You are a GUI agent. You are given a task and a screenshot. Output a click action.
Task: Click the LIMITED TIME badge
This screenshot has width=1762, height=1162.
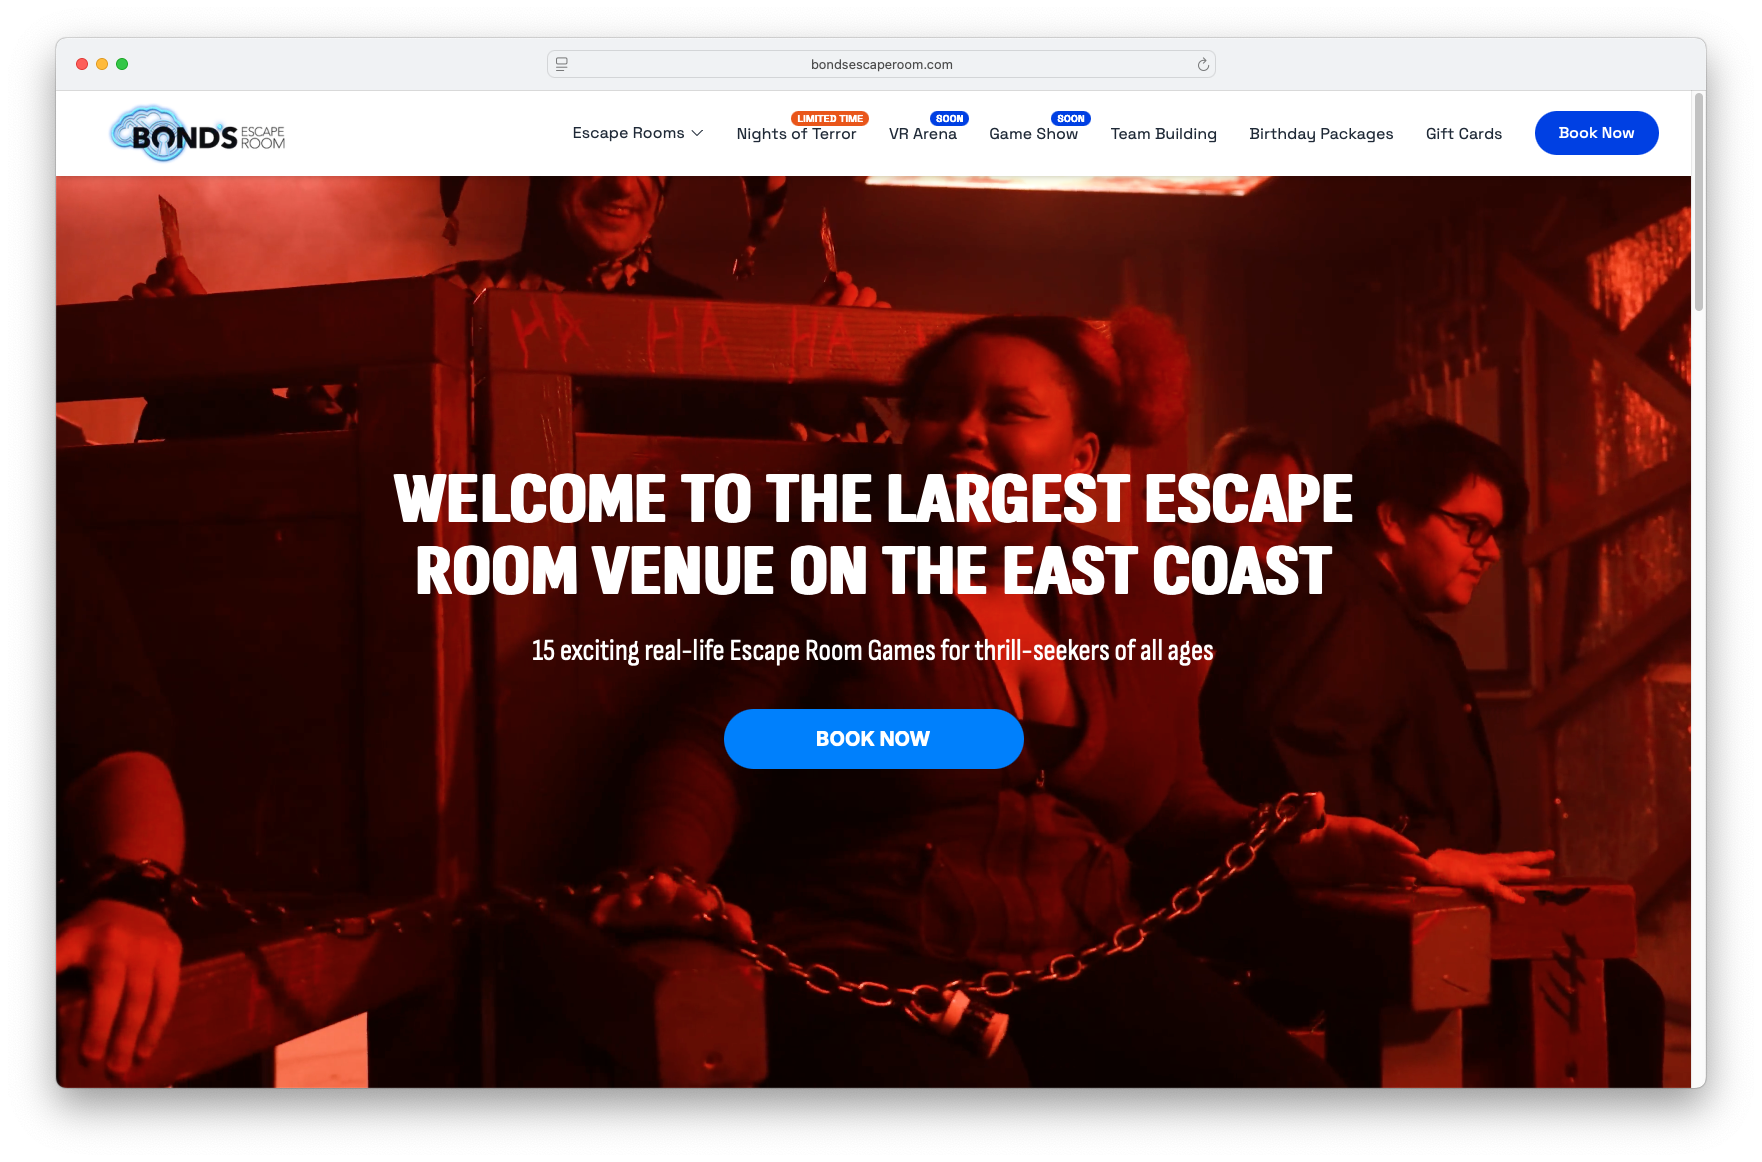point(829,118)
